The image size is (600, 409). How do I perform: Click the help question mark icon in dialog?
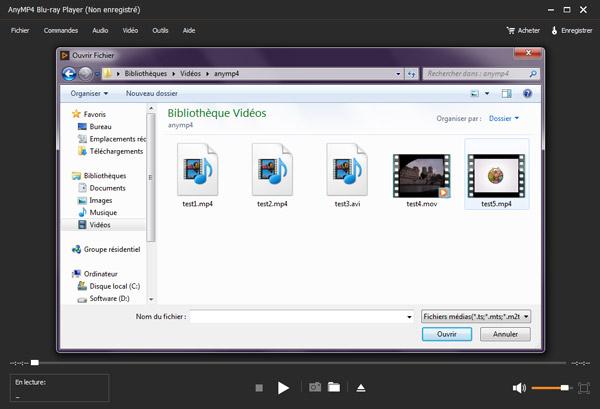click(528, 93)
